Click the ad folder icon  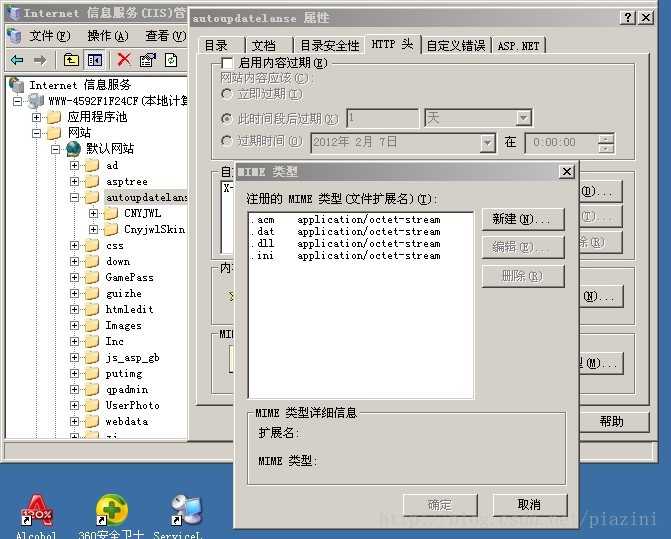click(x=91, y=165)
